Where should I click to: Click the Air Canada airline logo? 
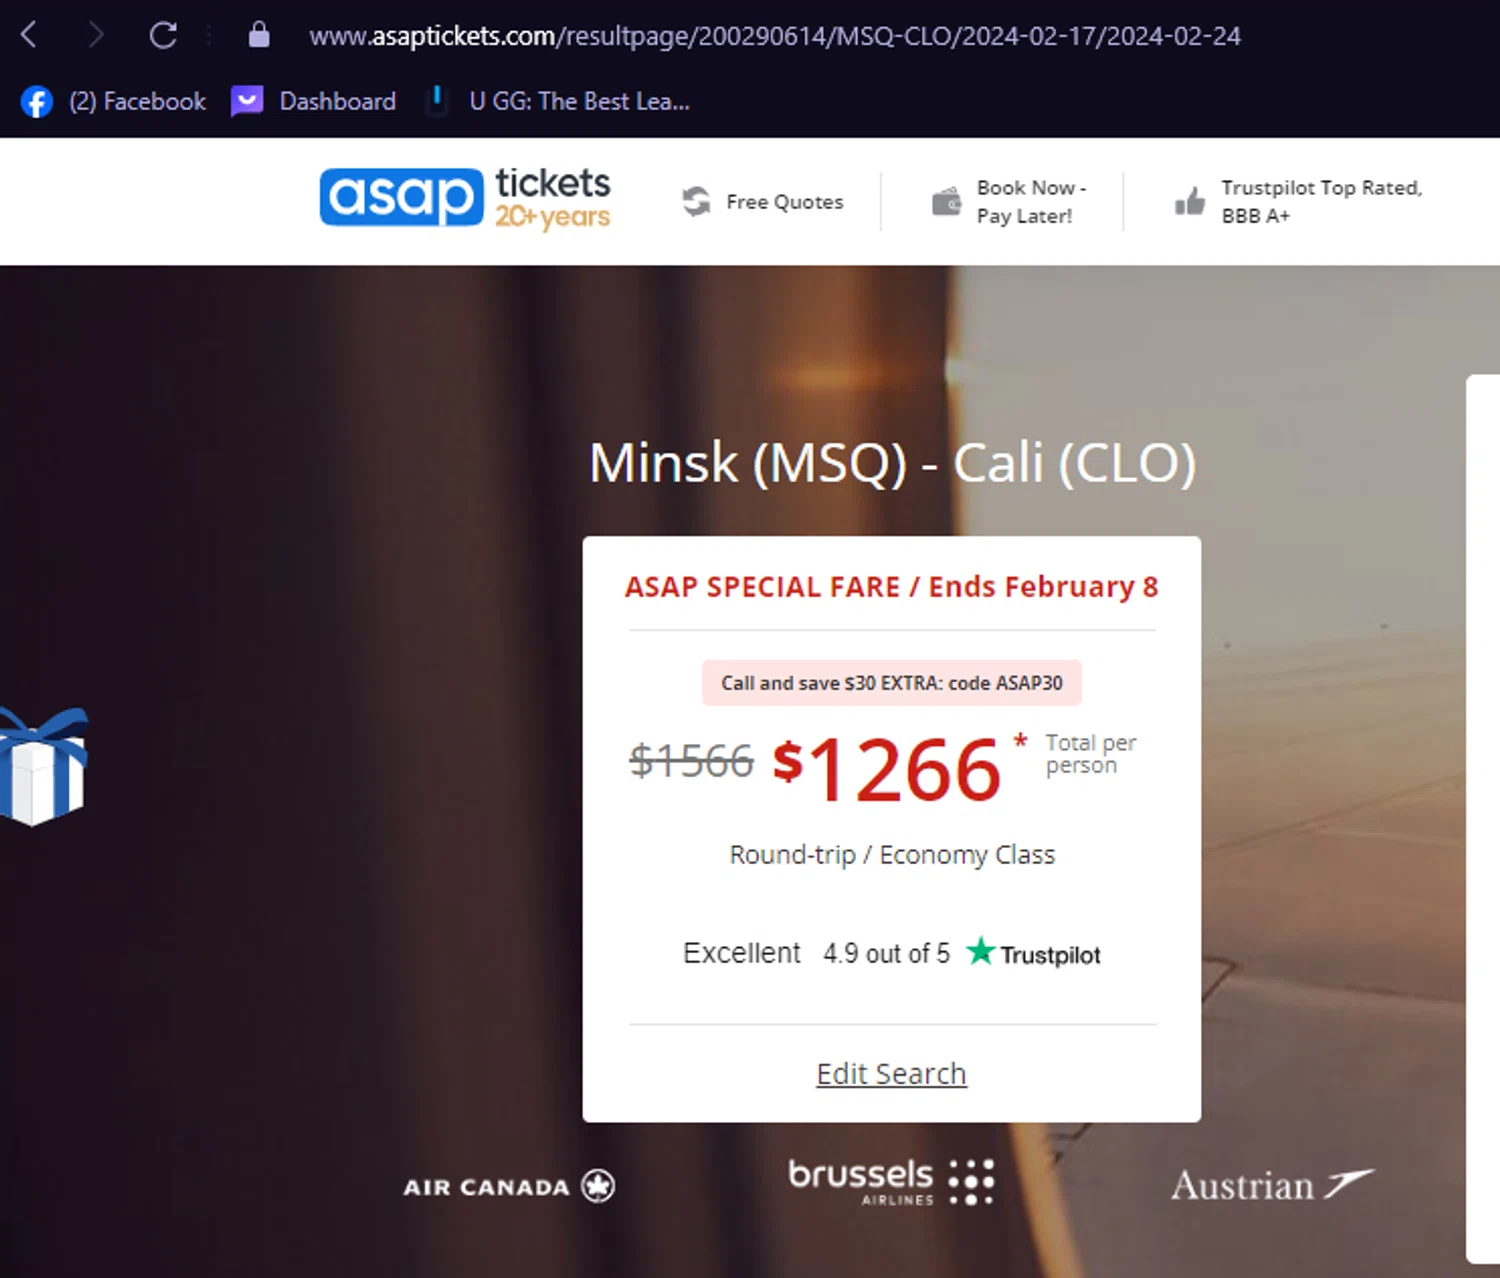click(x=508, y=1186)
